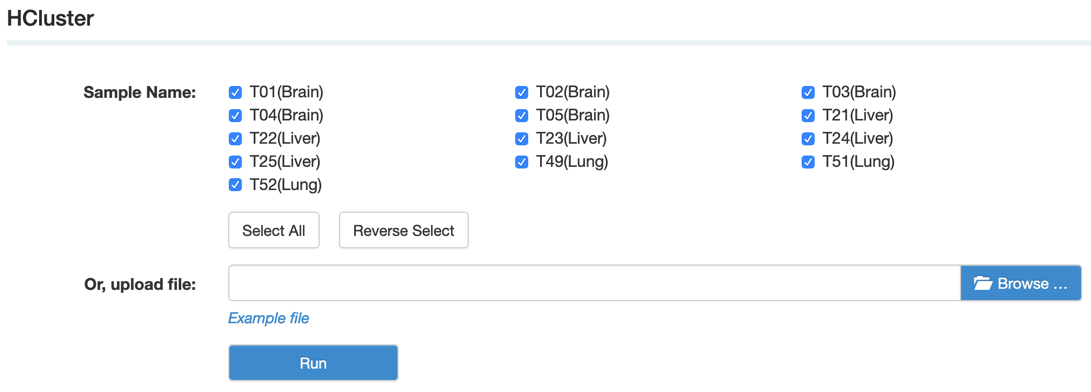Viewport: 1091px width, 392px height.
Task: Deselect the T51(Lung) checkbox
Action: click(x=808, y=162)
